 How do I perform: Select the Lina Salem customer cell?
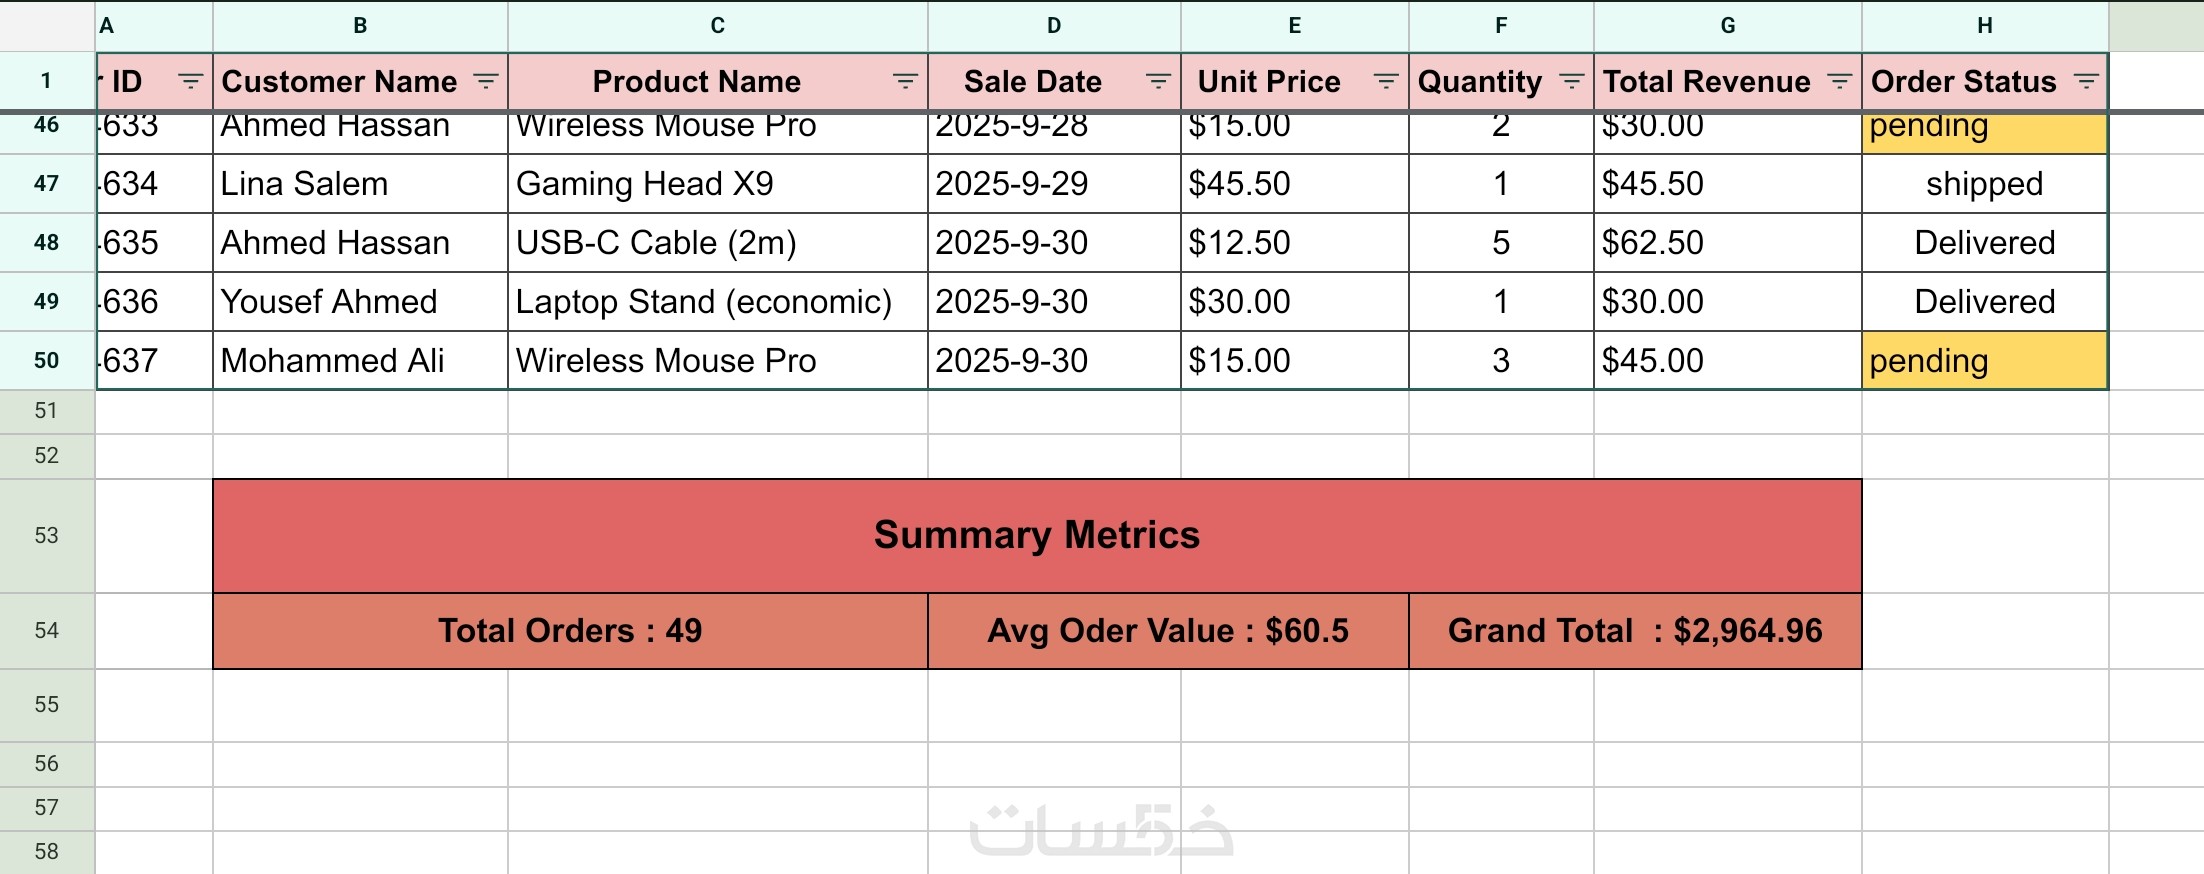pyautogui.click(x=360, y=184)
